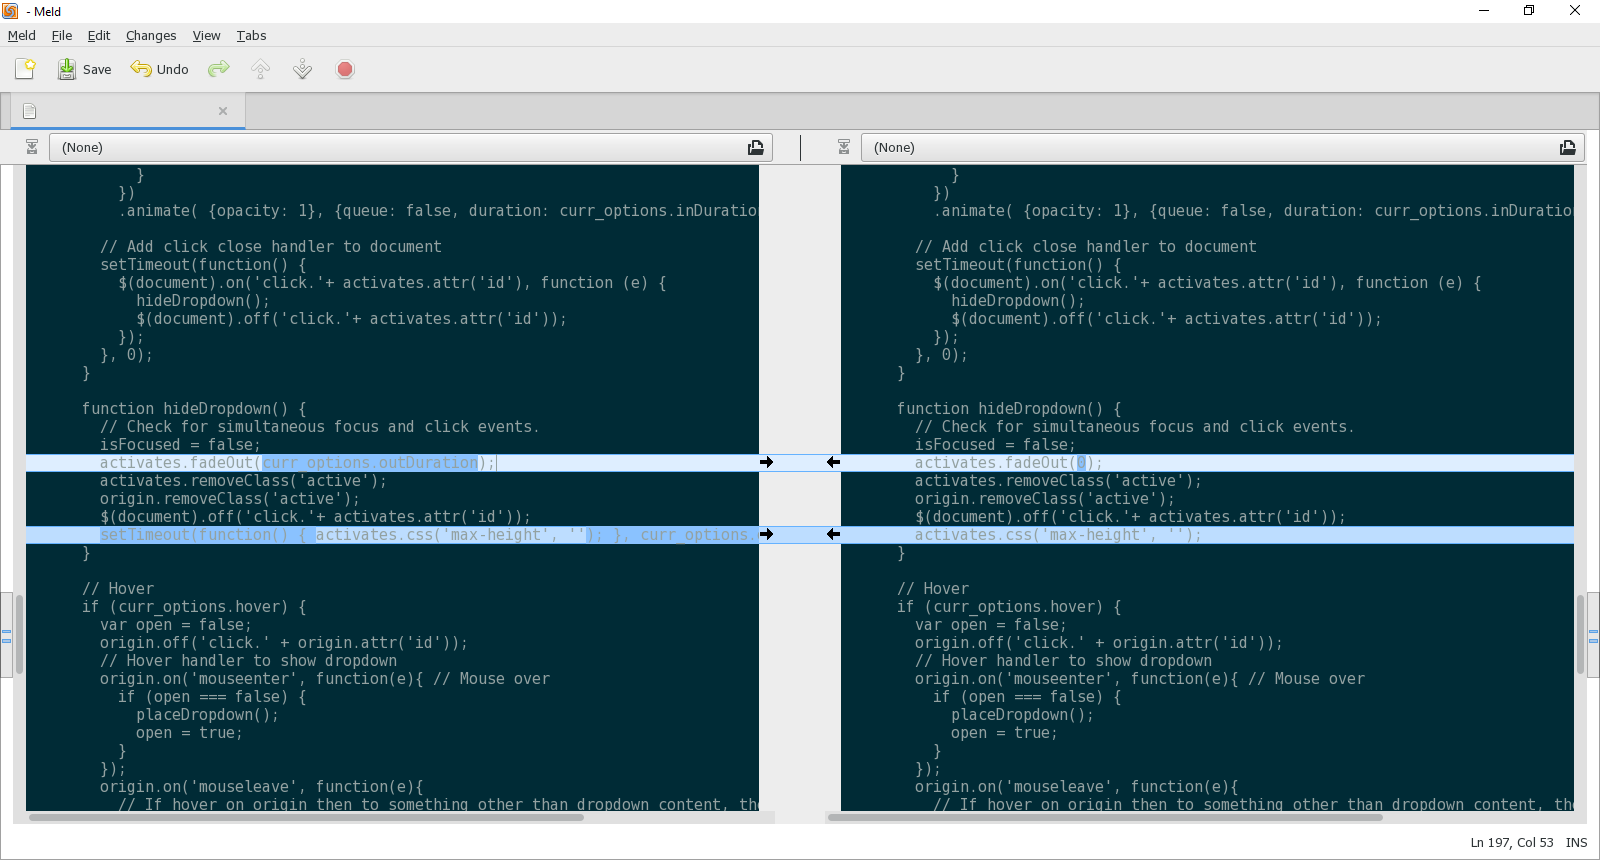Viewport: 1600px width, 860px height.
Task: Click the Redo arrow icon
Action: click(218, 69)
